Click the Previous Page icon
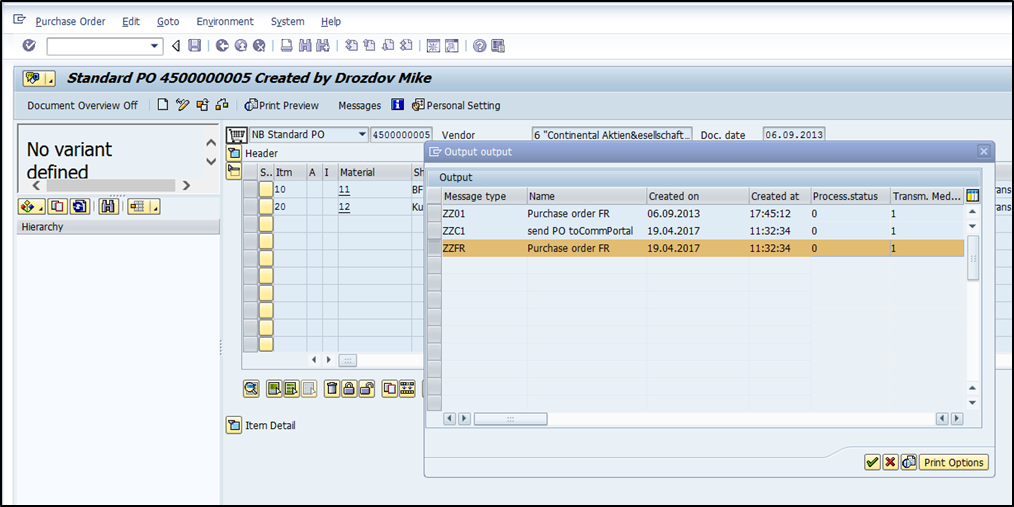This screenshot has height=507, width=1014. click(370, 46)
